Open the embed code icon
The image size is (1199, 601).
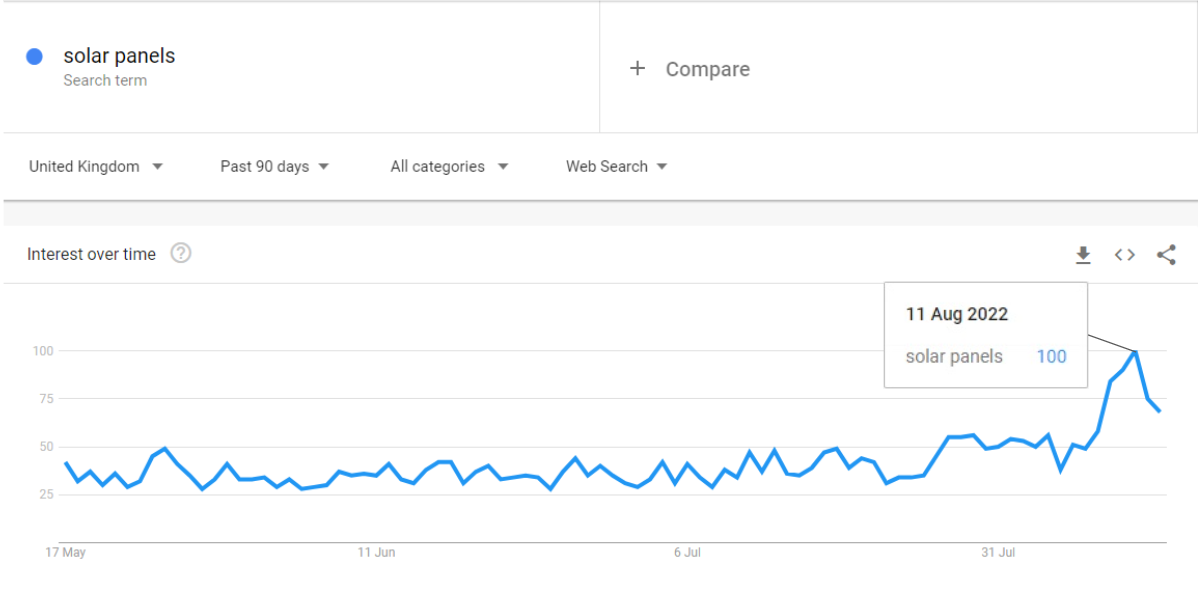[x=1124, y=255]
